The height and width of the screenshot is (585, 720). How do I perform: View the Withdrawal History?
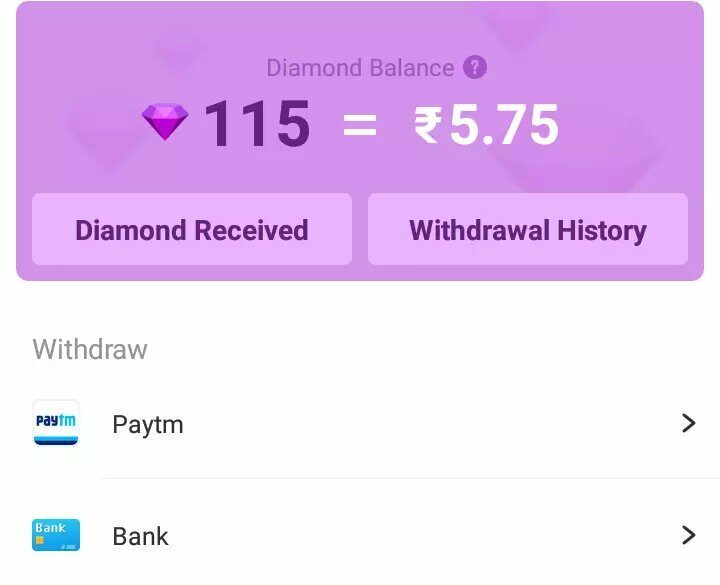528,230
